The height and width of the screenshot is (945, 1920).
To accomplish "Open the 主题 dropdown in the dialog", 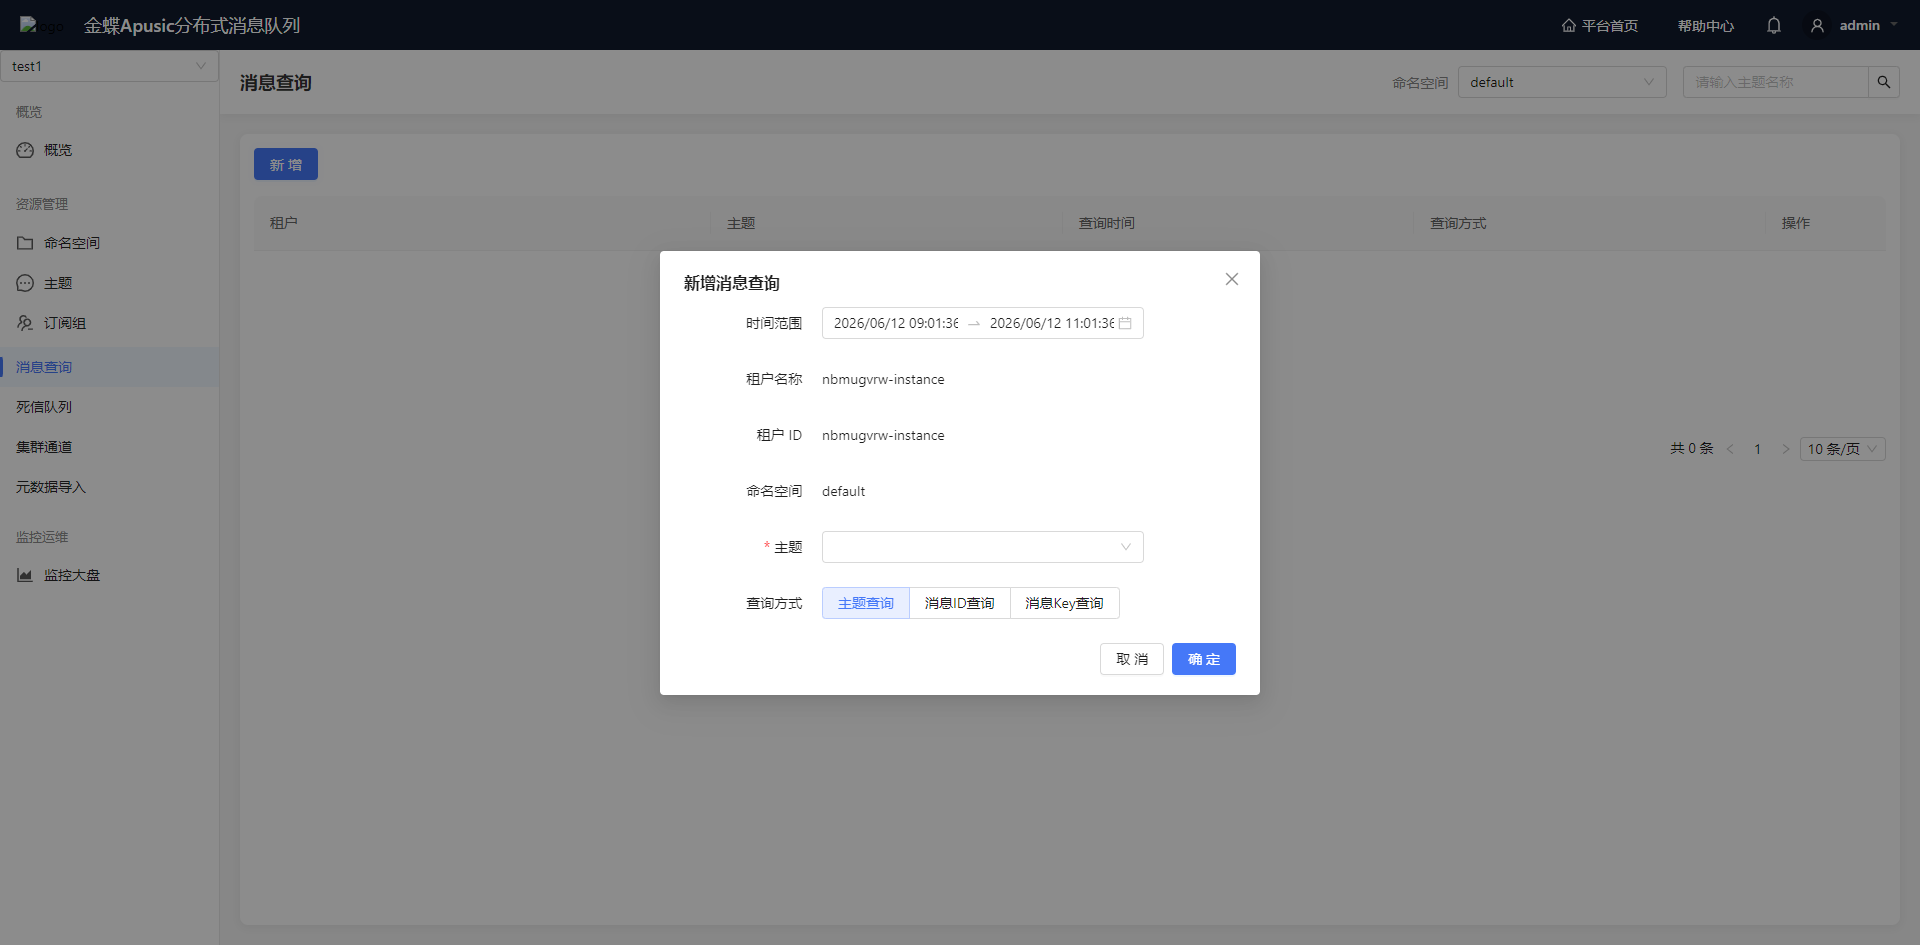I will 982,547.
